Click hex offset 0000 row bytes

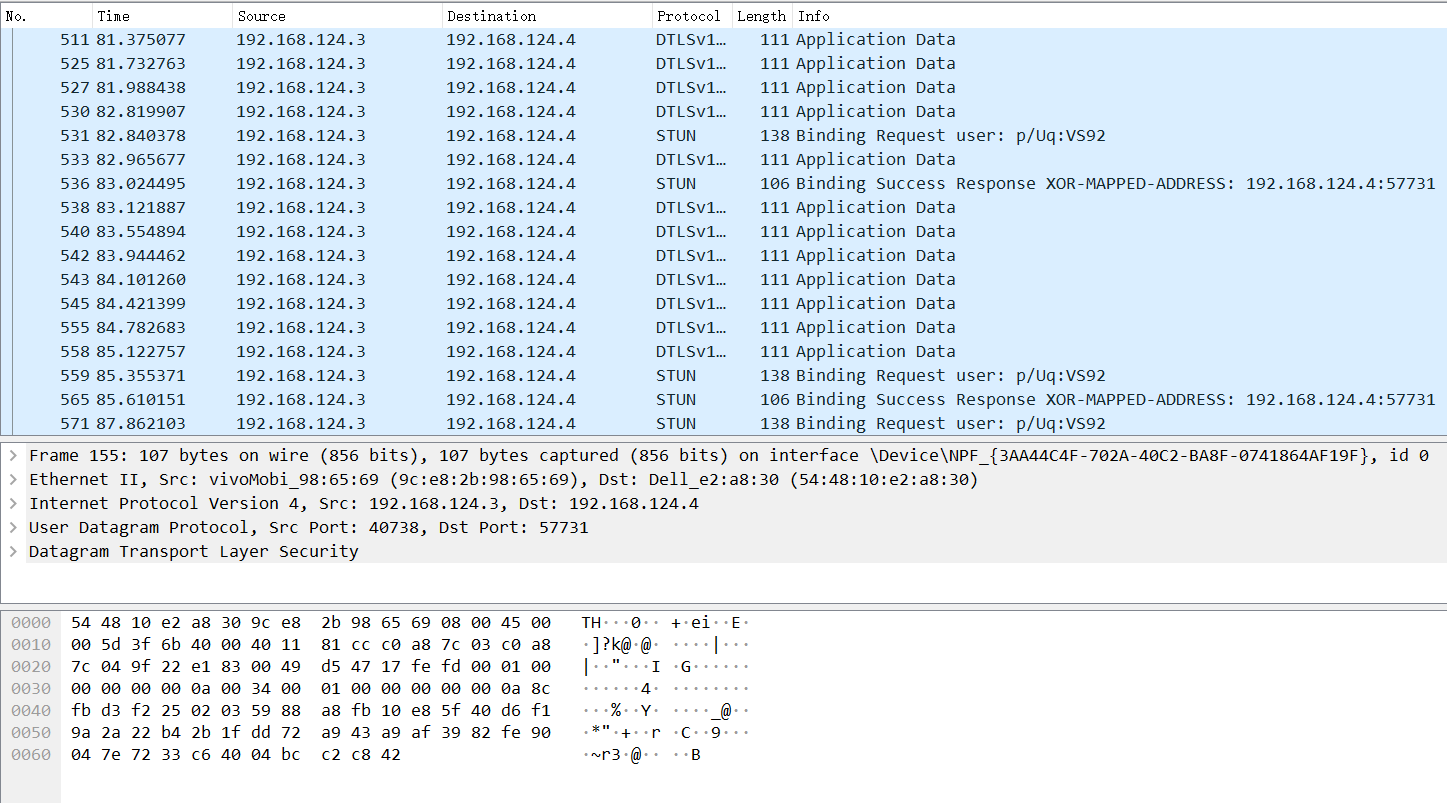[310, 623]
